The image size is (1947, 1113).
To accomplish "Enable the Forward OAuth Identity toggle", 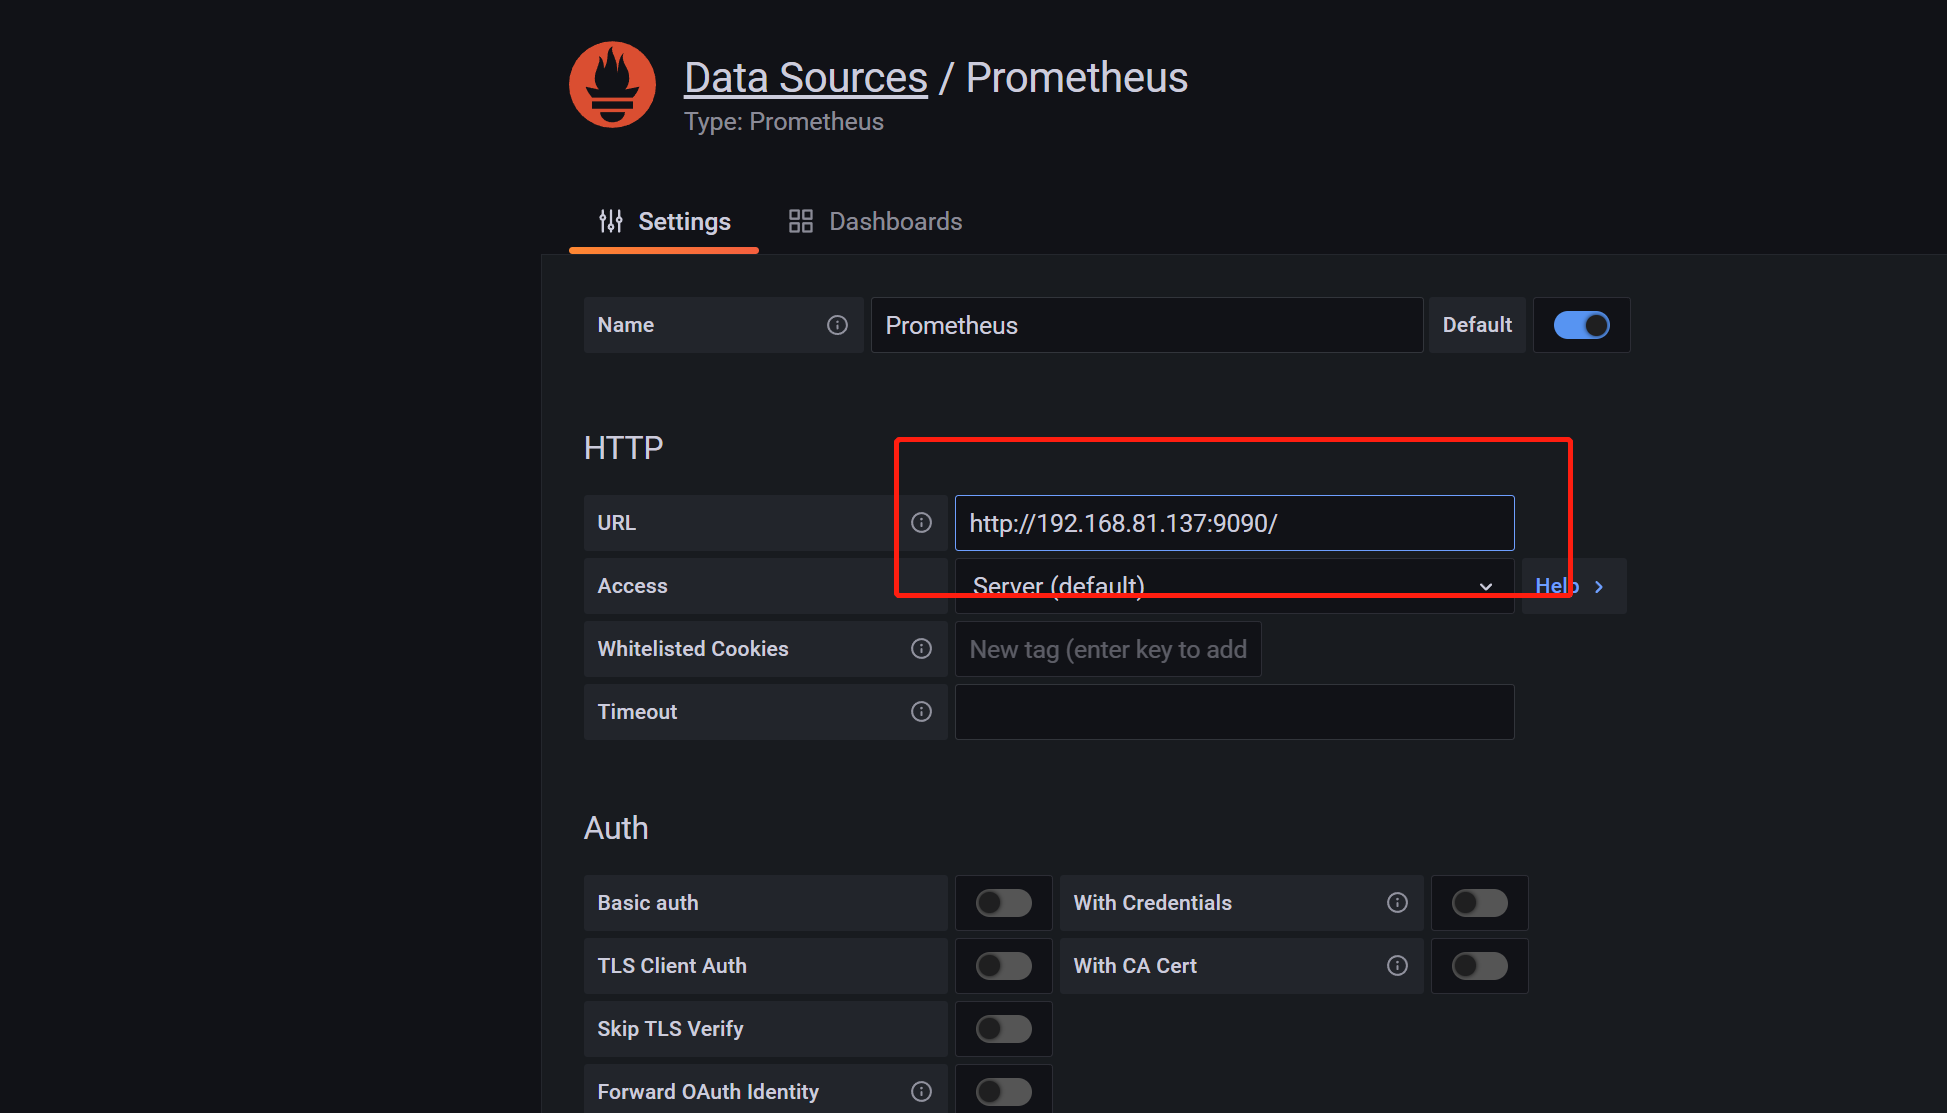I will click(1004, 1092).
